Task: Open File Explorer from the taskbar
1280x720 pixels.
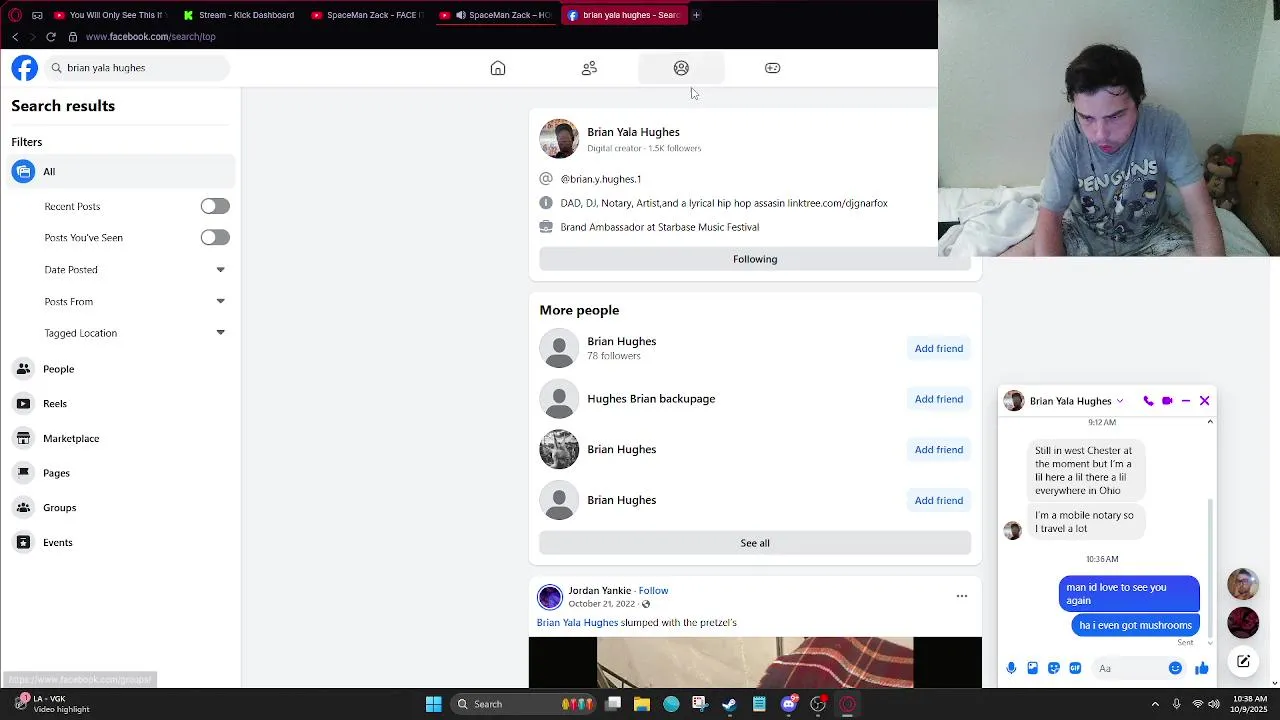Action: click(x=642, y=704)
